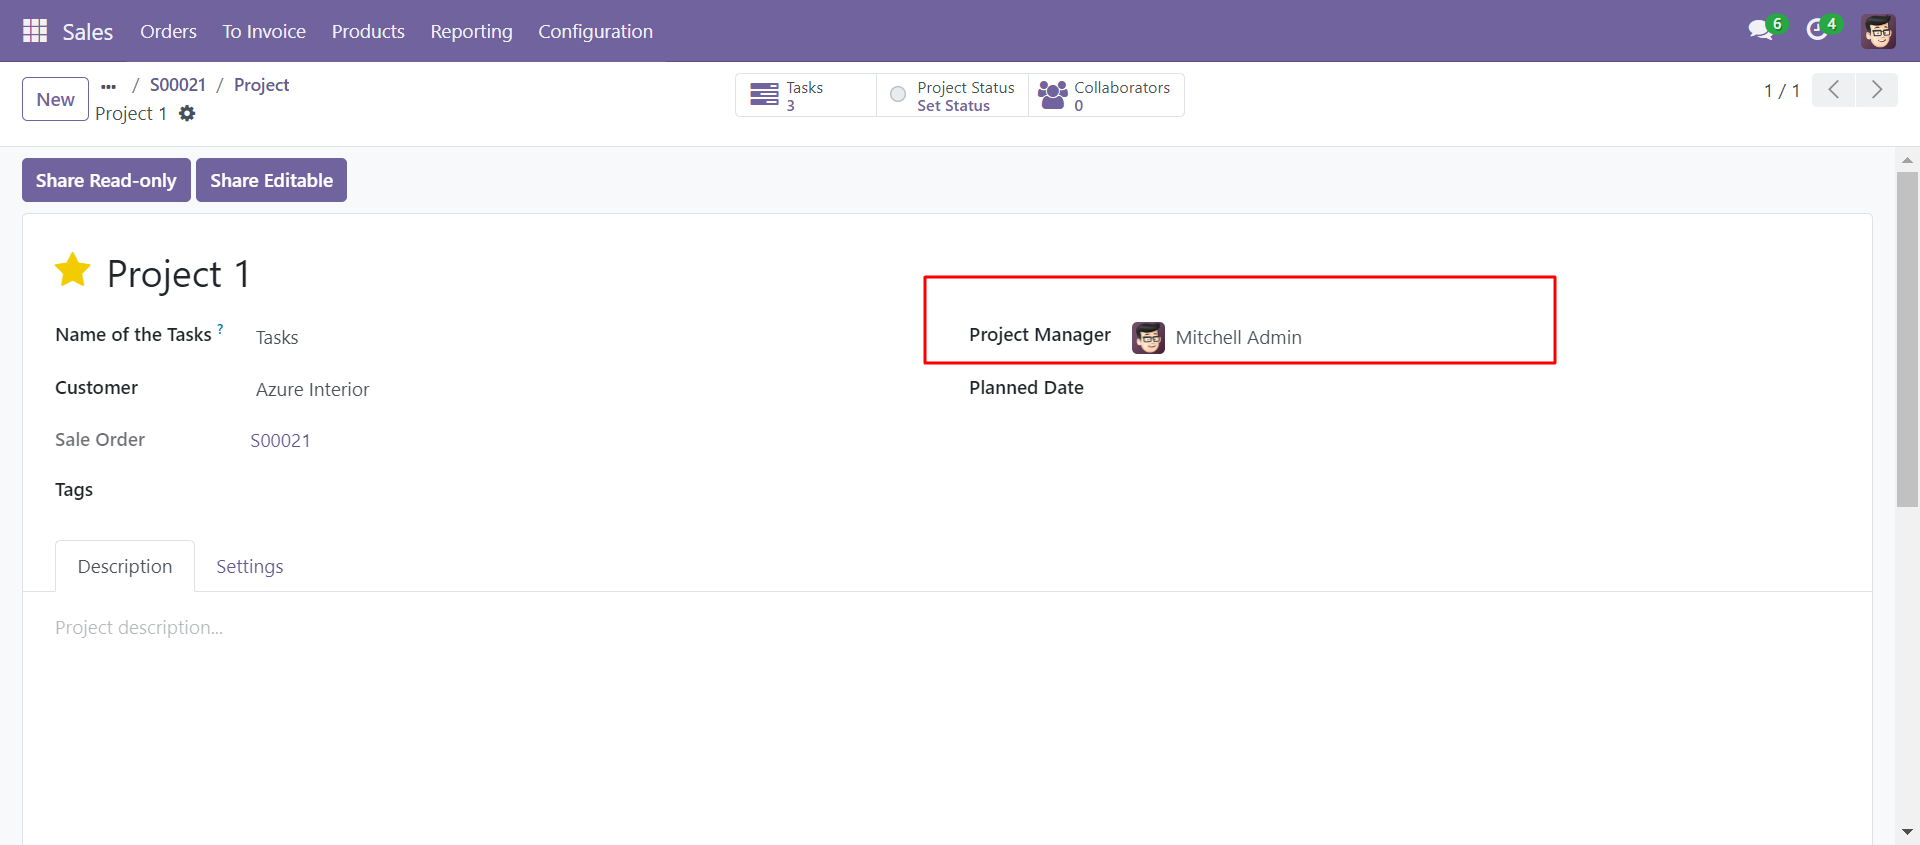Viewport: 1920px width, 845px height.
Task: Click the New button
Action: (55, 99)
